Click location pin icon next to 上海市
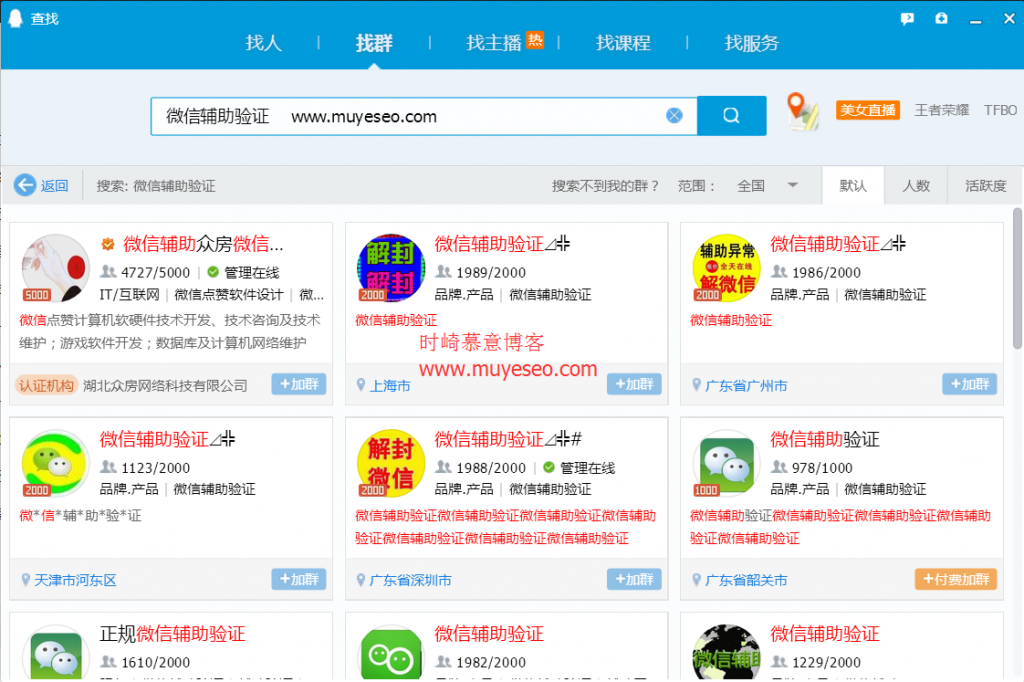Screen dimensions: 1024x682 (x=360, y=385)
